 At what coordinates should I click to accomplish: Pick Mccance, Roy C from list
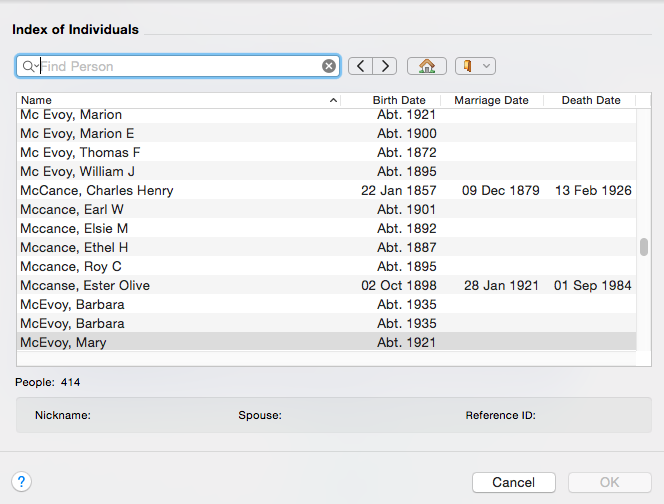click(71, 266)
